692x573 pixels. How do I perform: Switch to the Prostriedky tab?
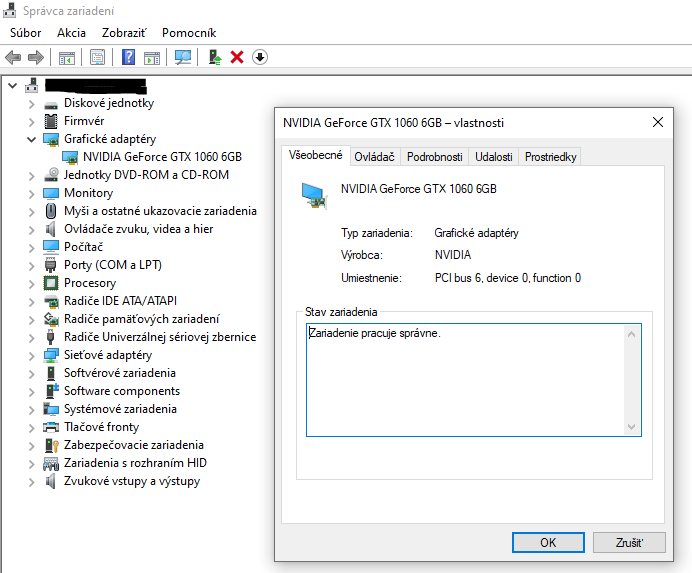[550, 157]
